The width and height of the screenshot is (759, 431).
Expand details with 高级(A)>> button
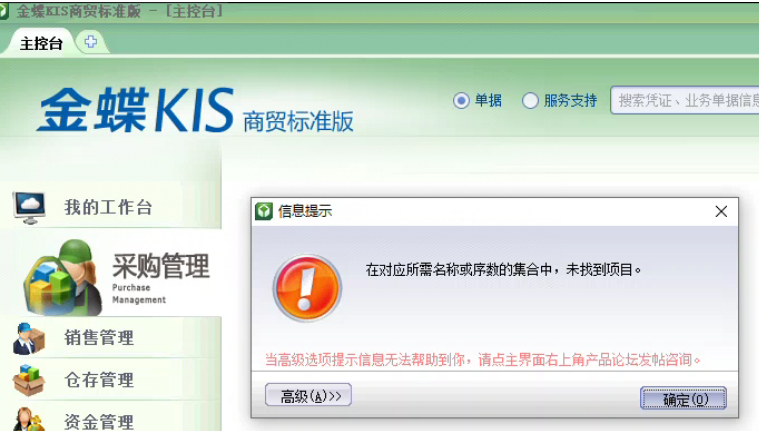pos(309,396)
